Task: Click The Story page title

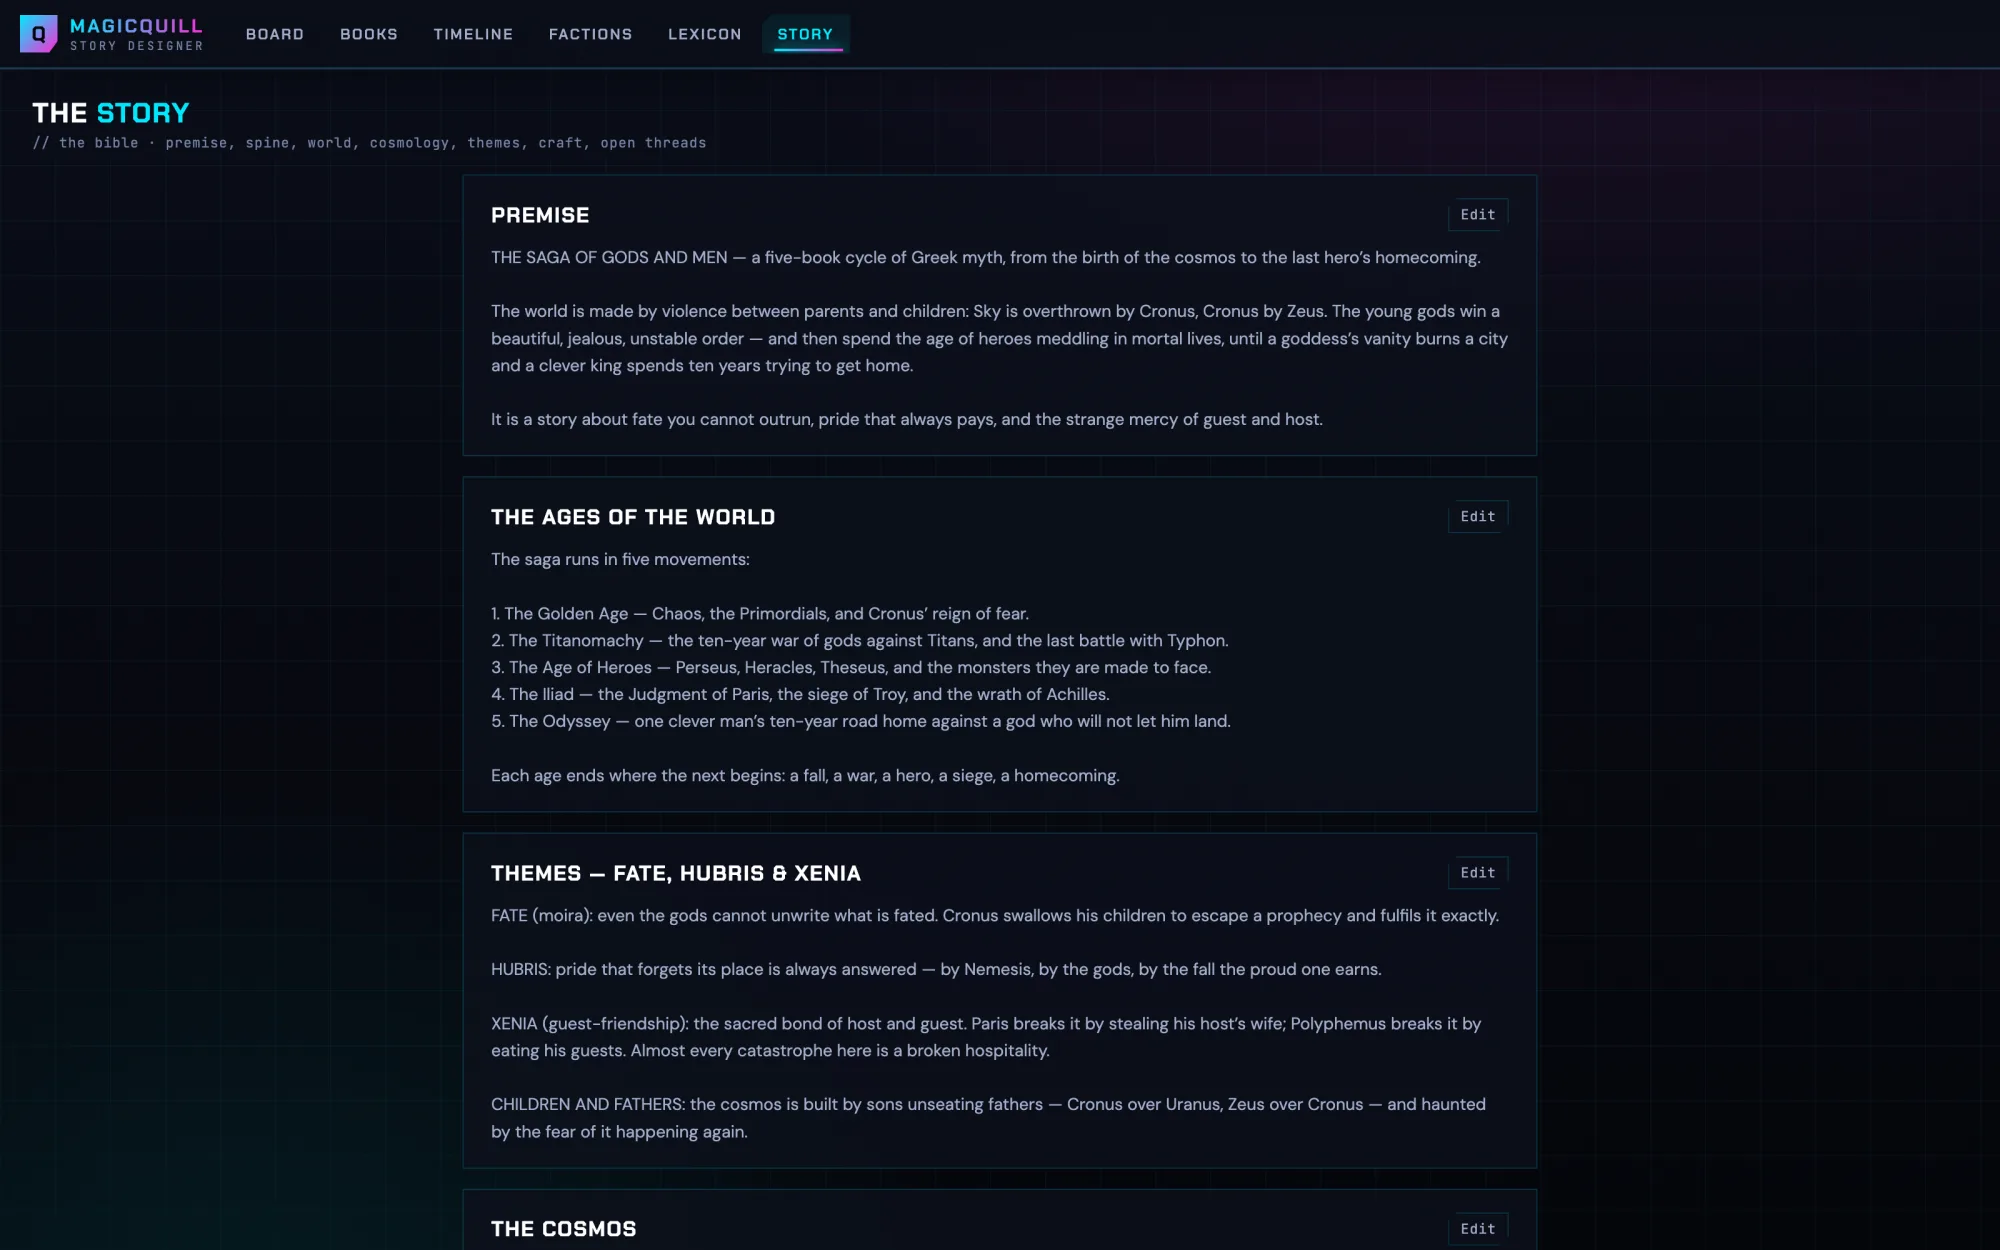Action: pos(111,113)
